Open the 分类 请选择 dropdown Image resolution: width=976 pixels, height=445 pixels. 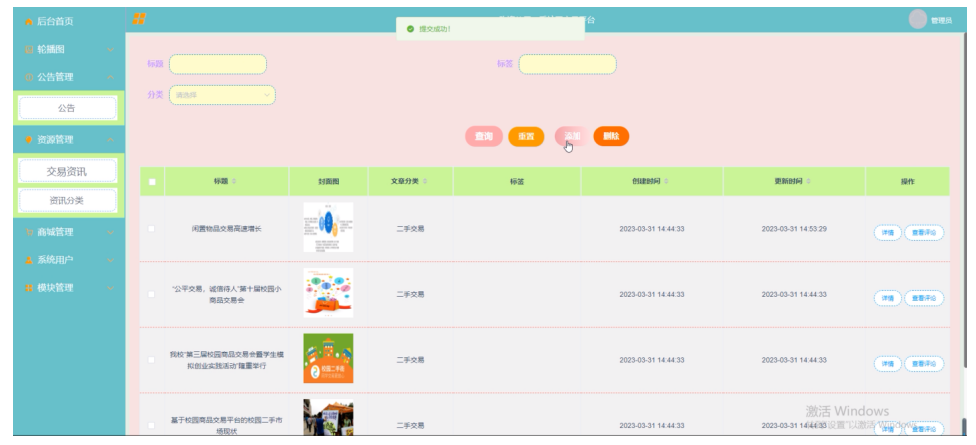click(222, 95)
